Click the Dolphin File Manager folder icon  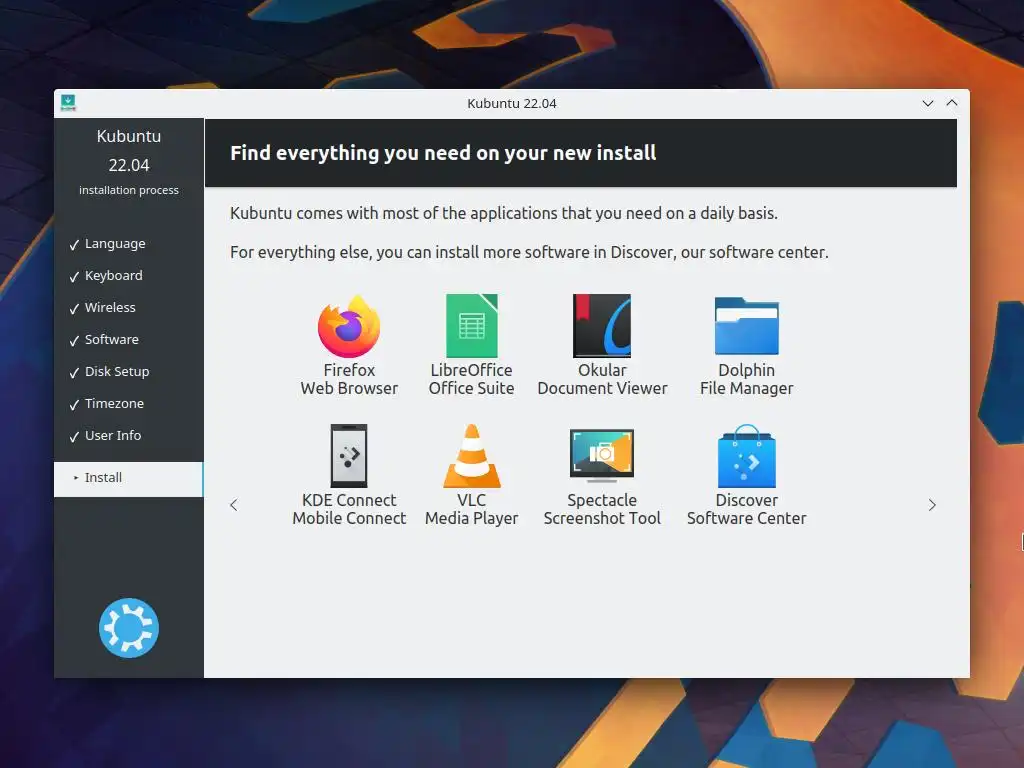click(x=746, y=326)
